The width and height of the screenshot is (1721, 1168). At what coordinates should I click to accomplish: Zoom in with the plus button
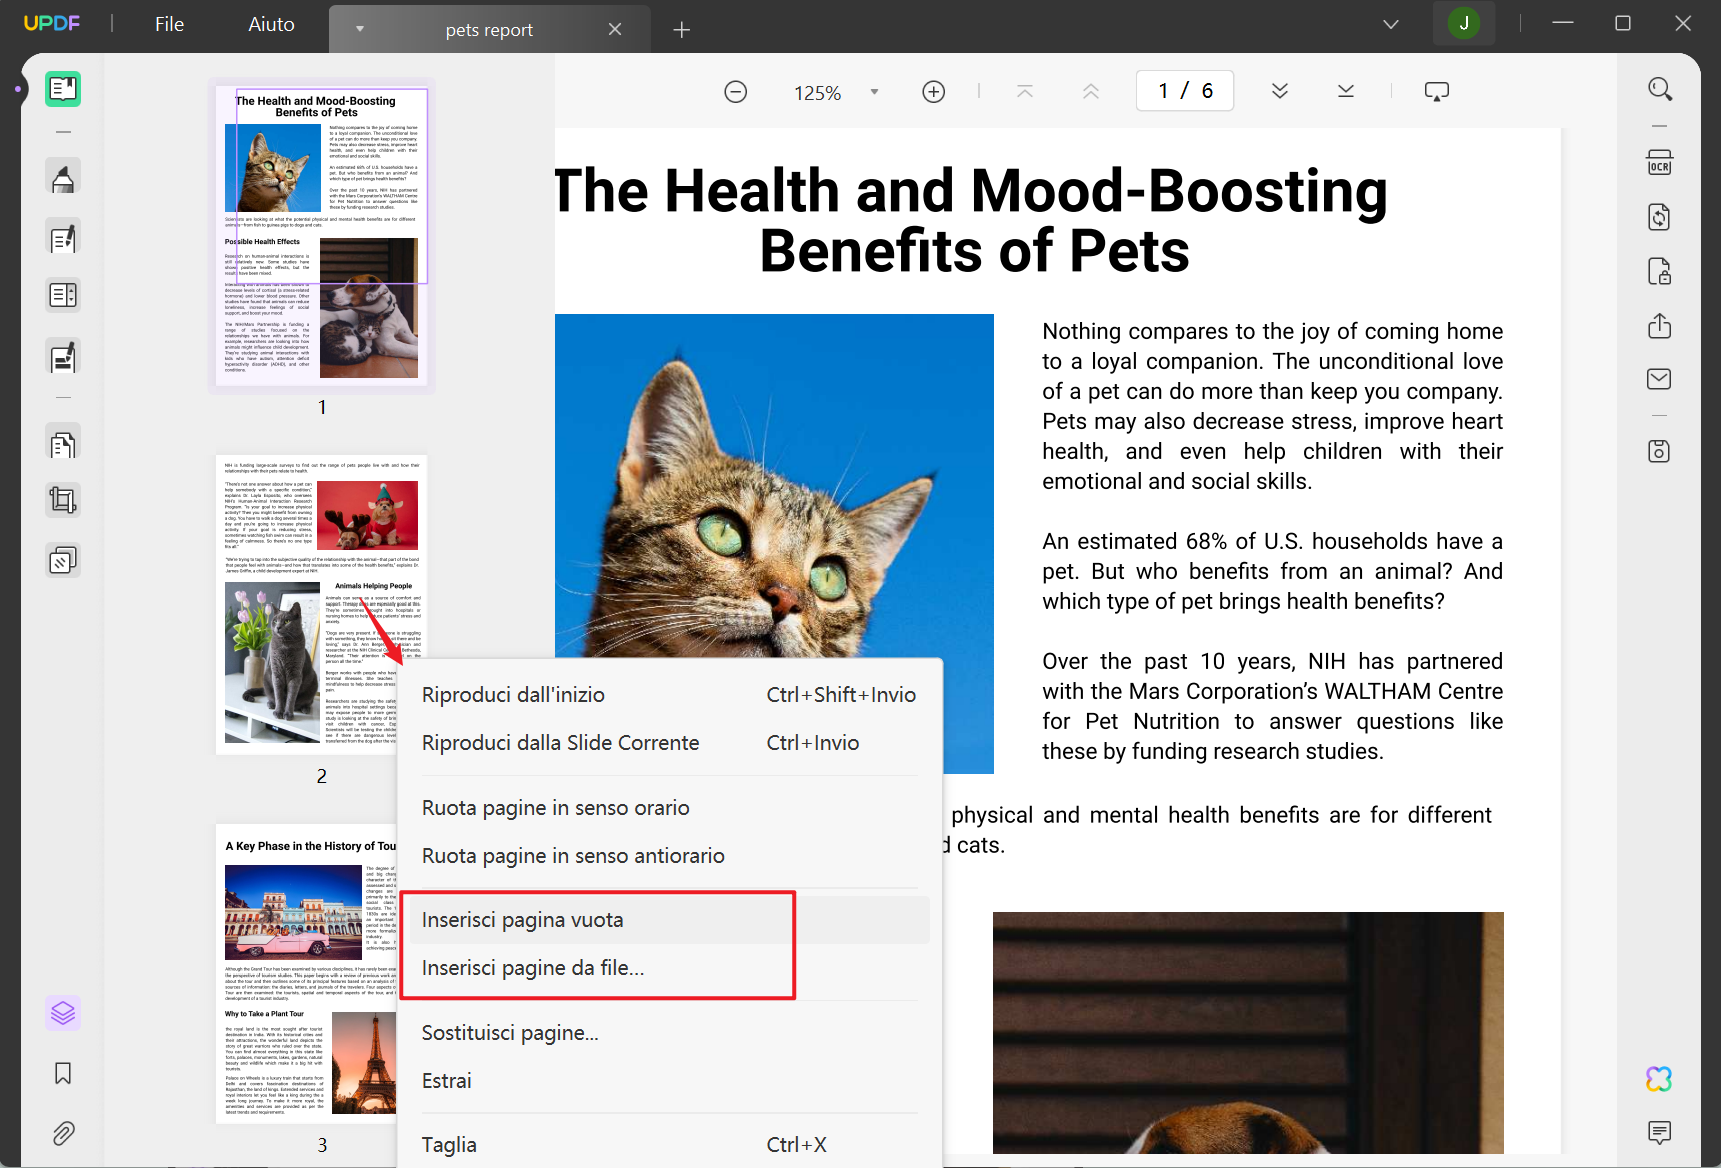(x=933, y=92)
